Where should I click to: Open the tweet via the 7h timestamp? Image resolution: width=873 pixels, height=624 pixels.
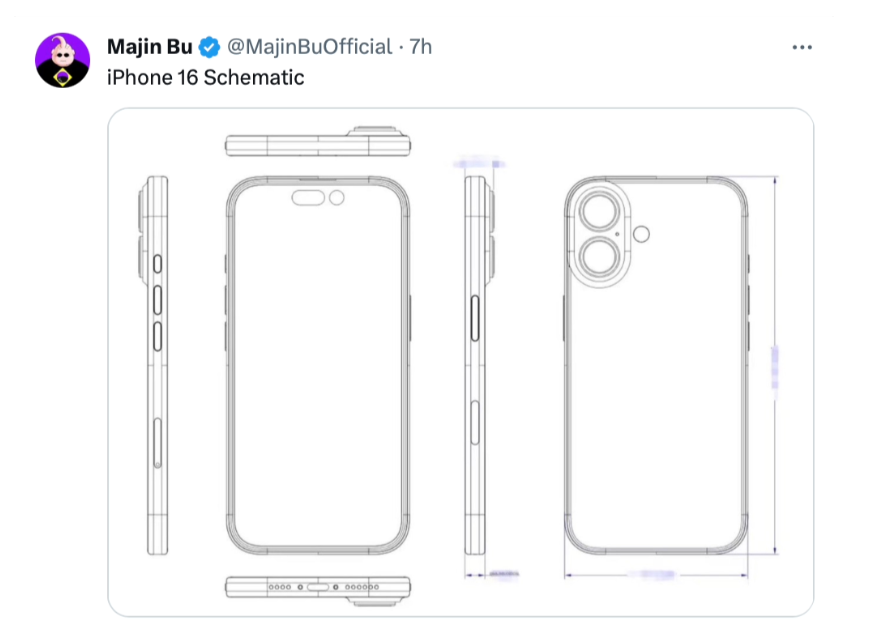coord(421,47)
